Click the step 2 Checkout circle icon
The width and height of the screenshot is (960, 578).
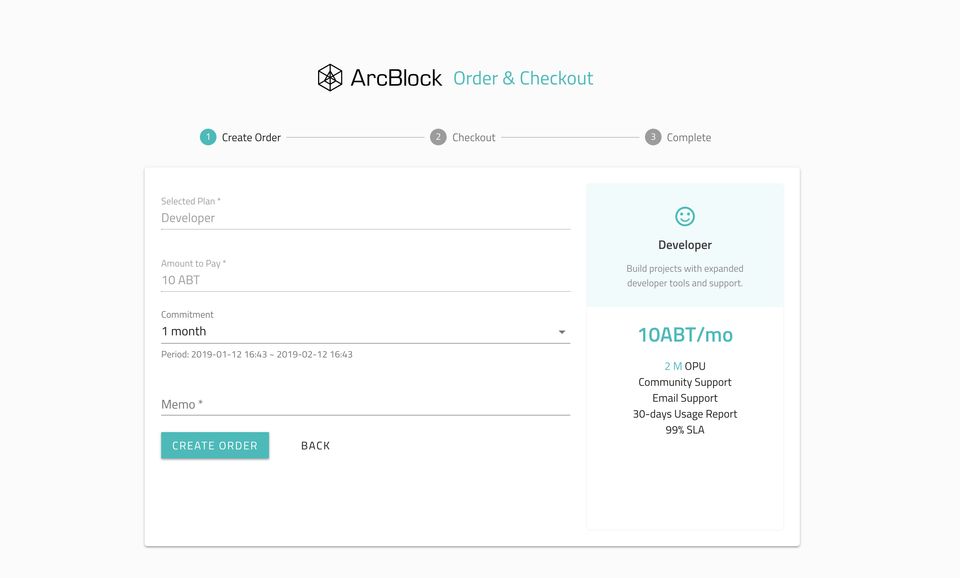(438, 137)
